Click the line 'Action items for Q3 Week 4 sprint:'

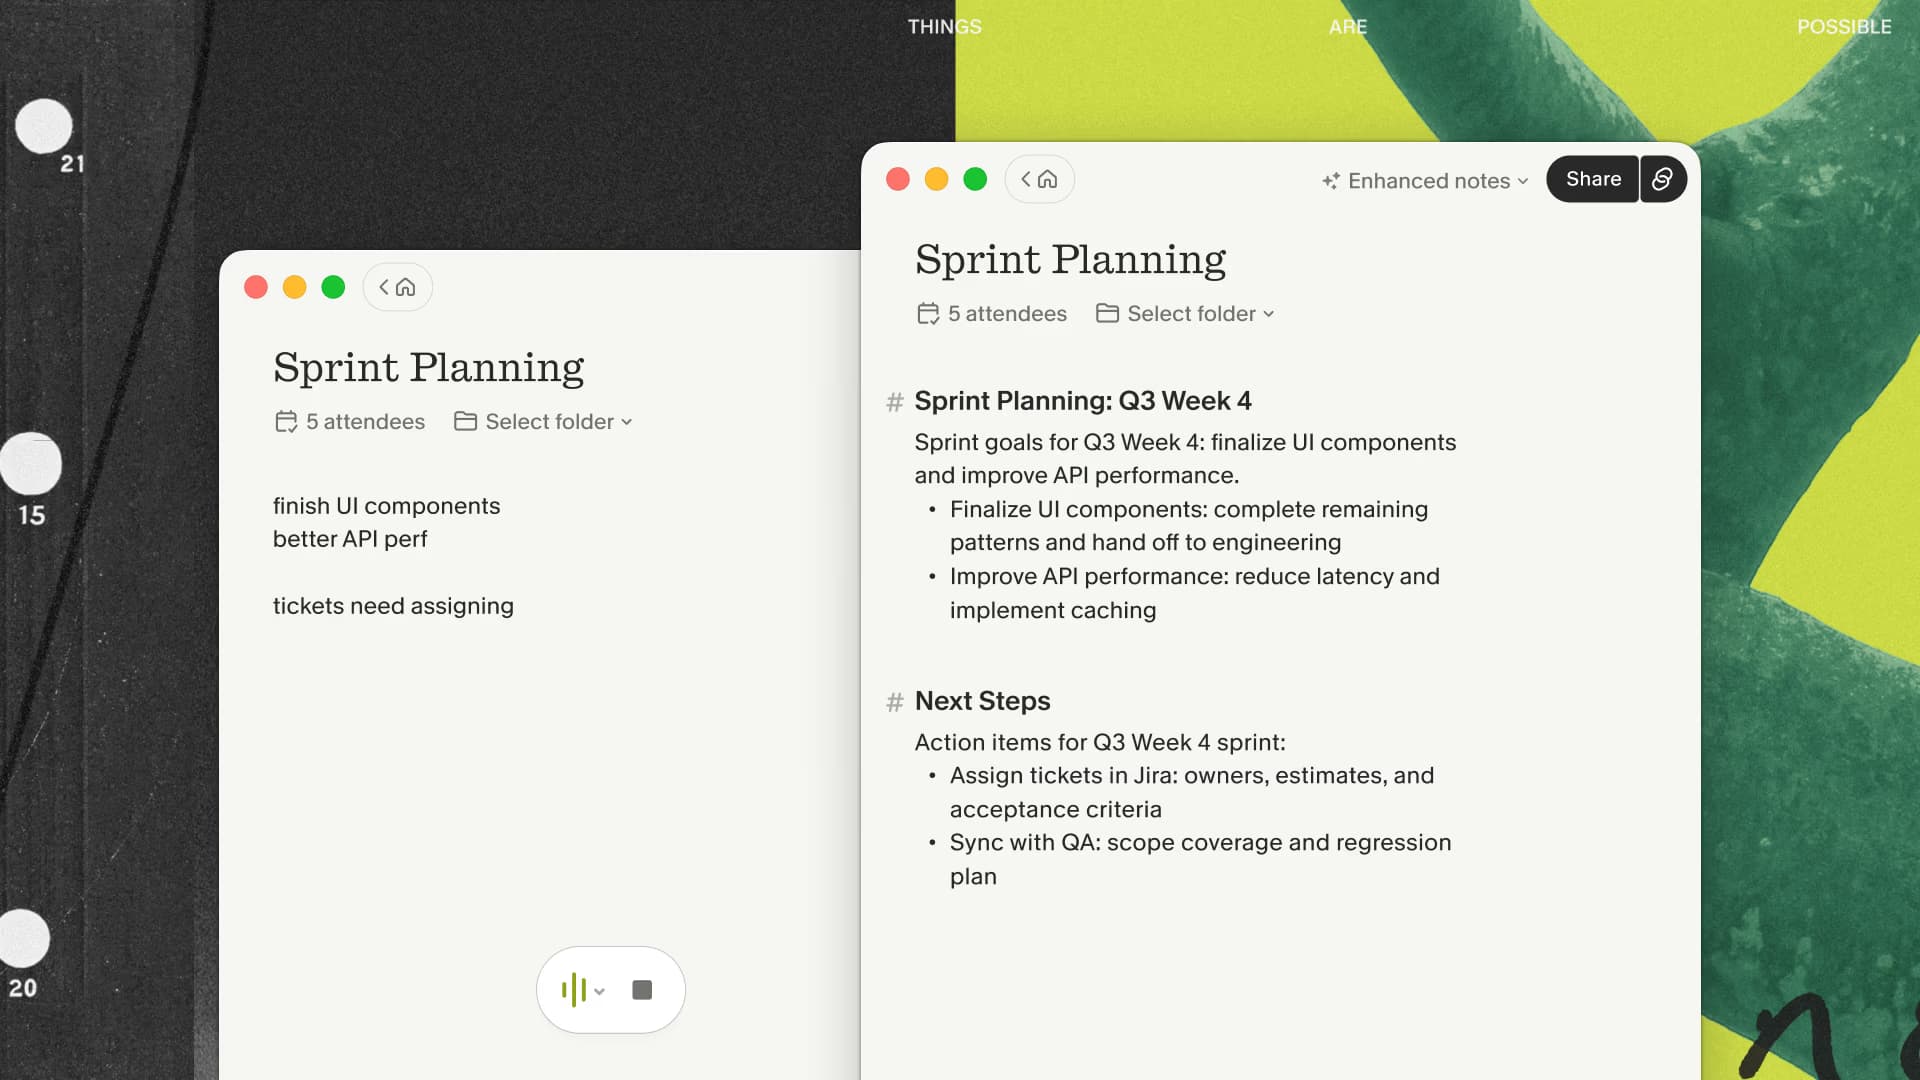(x=1100, y=742)
